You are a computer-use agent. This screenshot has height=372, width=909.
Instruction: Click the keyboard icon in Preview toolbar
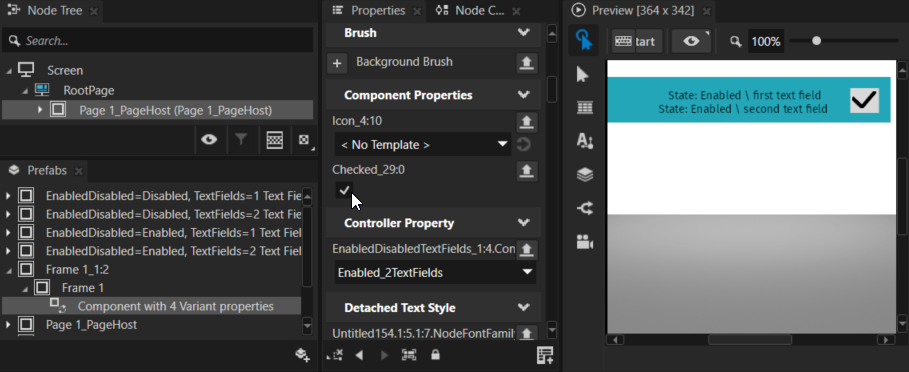[623, 42]
